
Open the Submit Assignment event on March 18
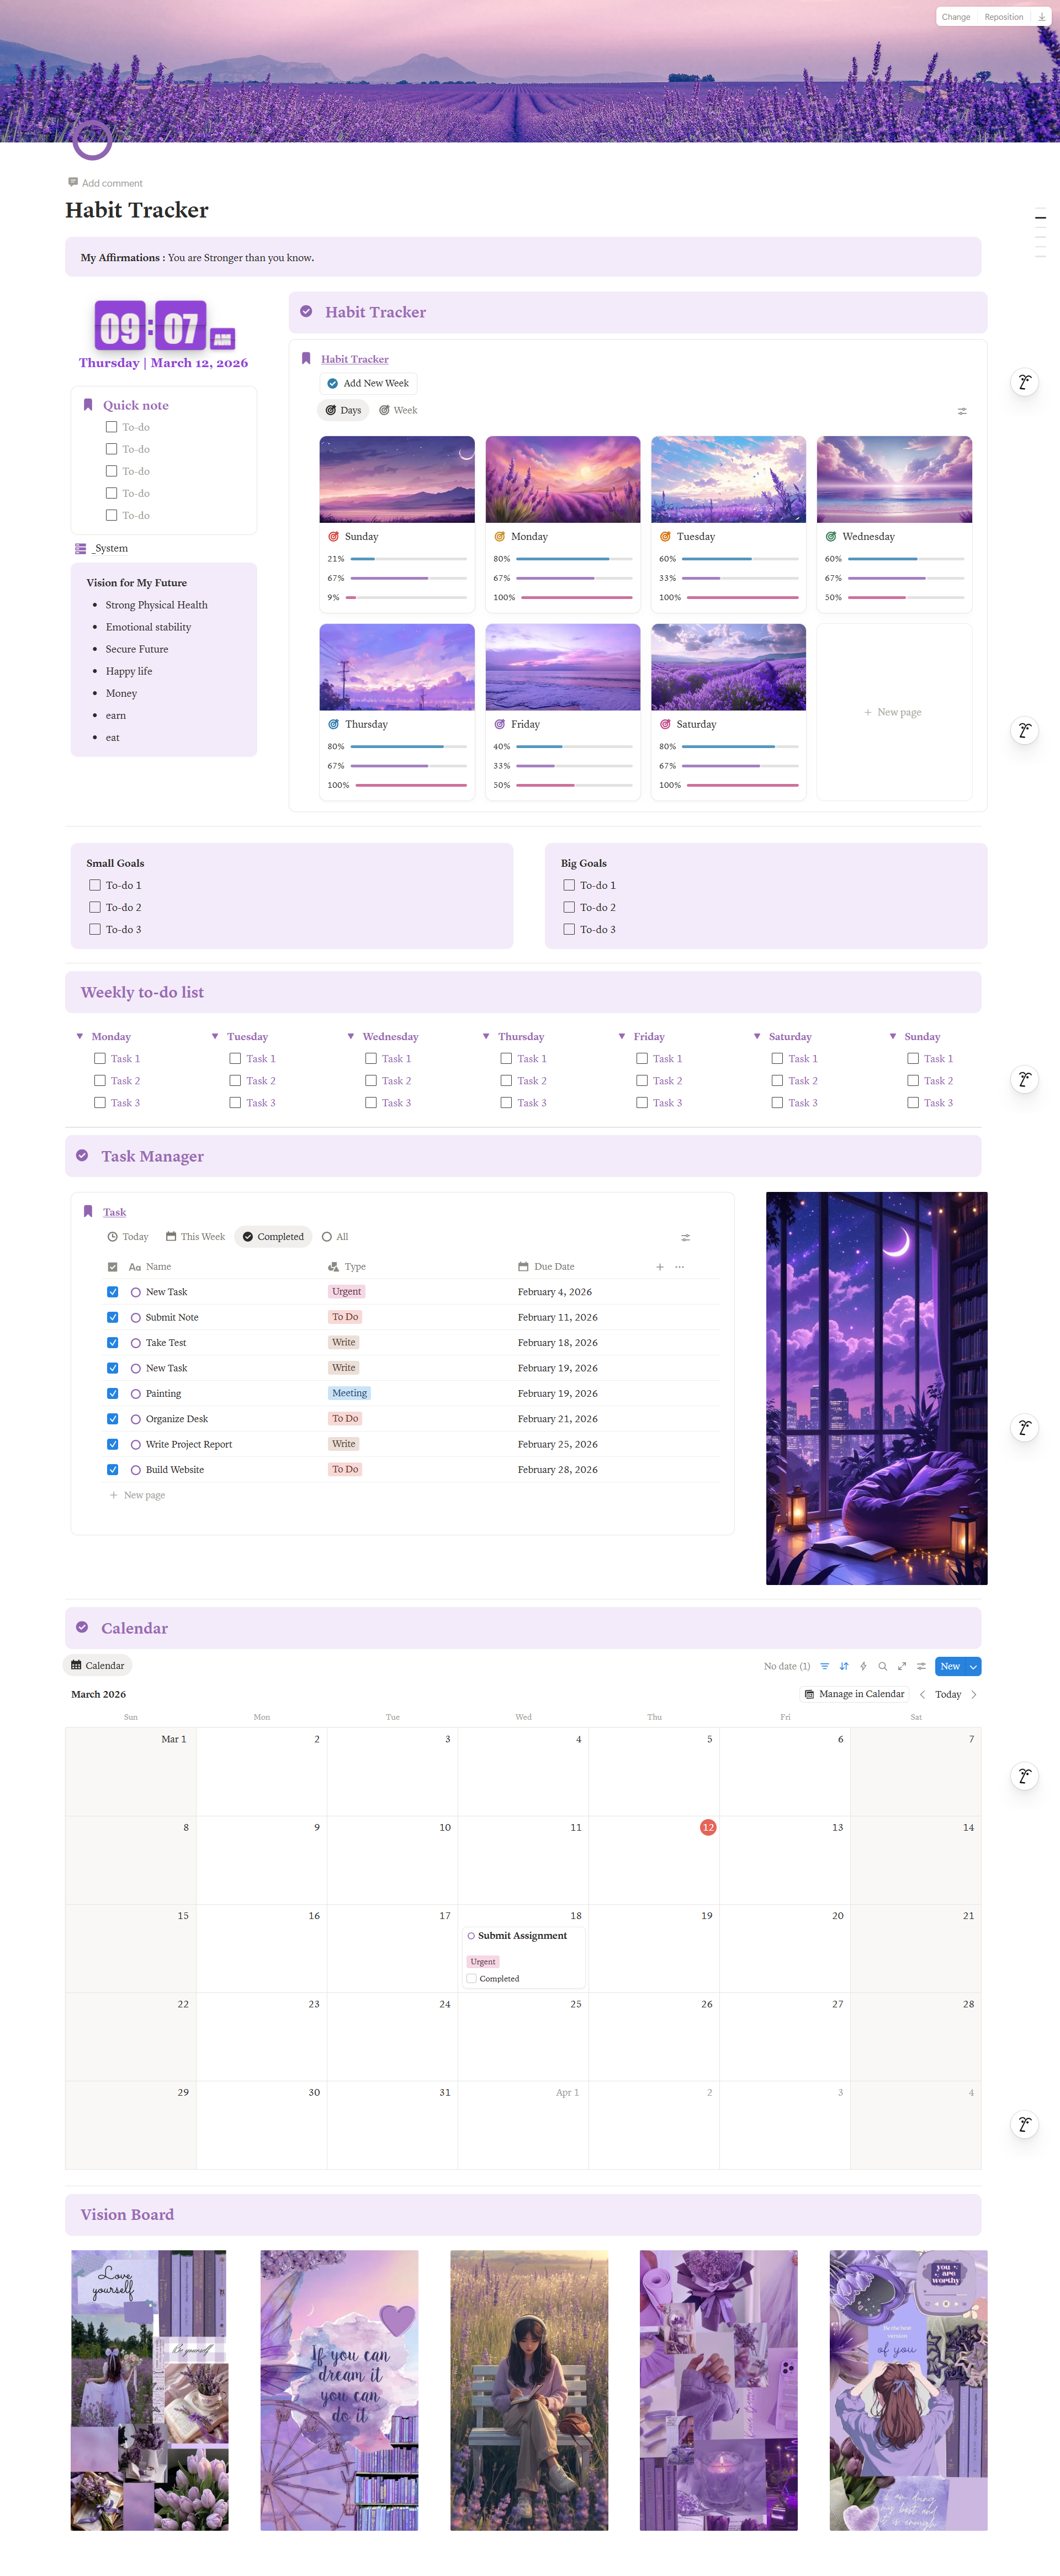(523, 1936)
